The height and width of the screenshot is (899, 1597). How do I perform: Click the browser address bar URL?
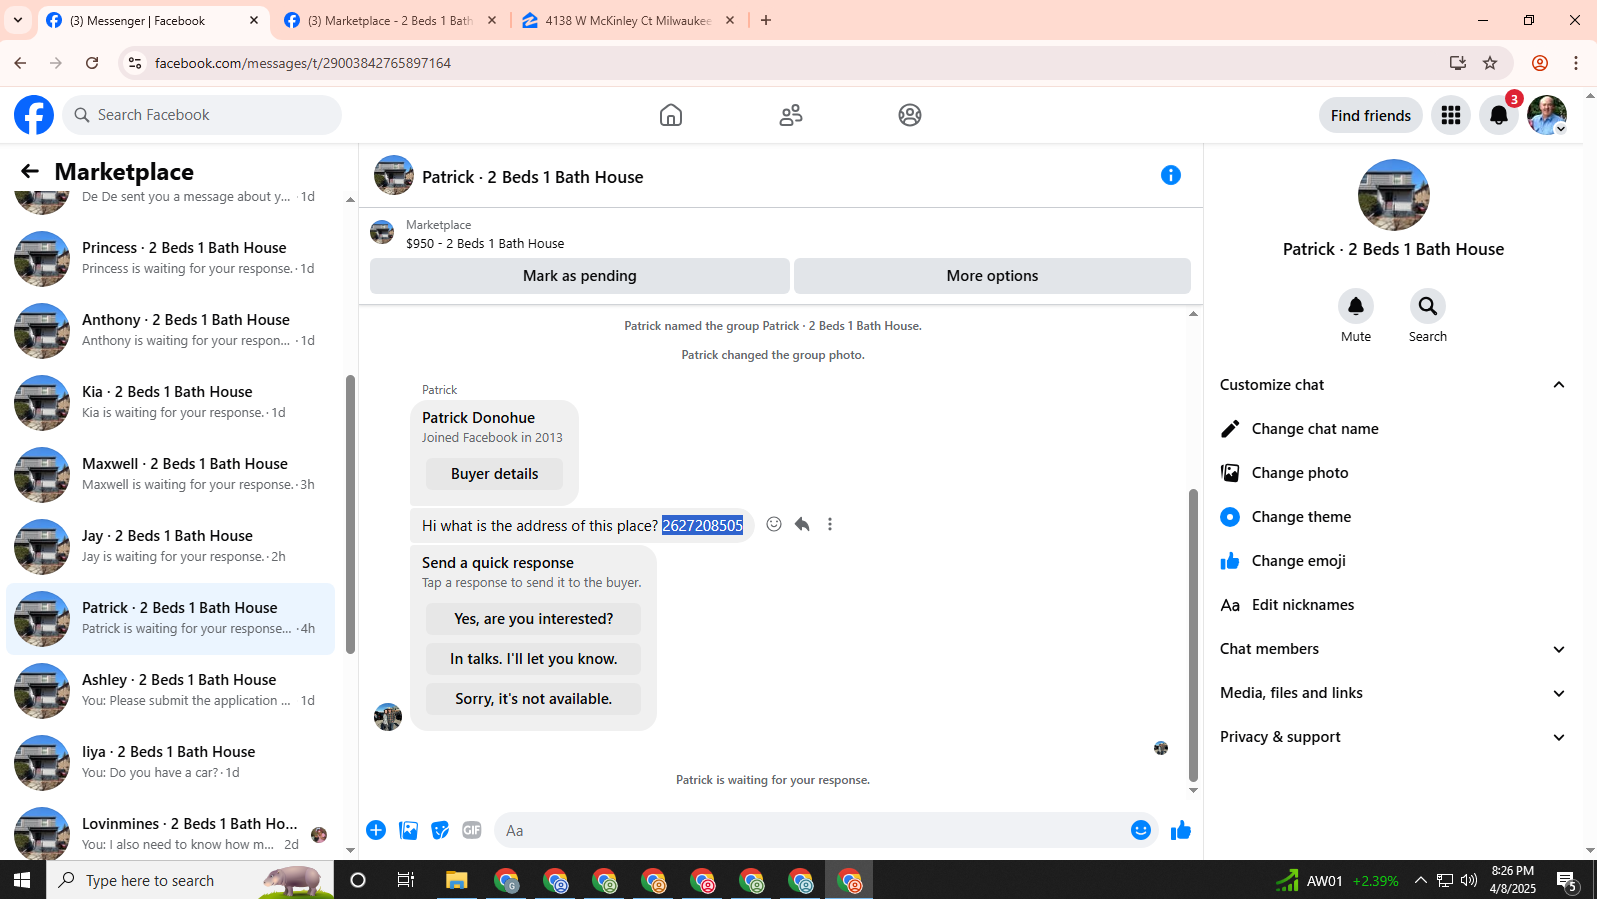point(303,63)
